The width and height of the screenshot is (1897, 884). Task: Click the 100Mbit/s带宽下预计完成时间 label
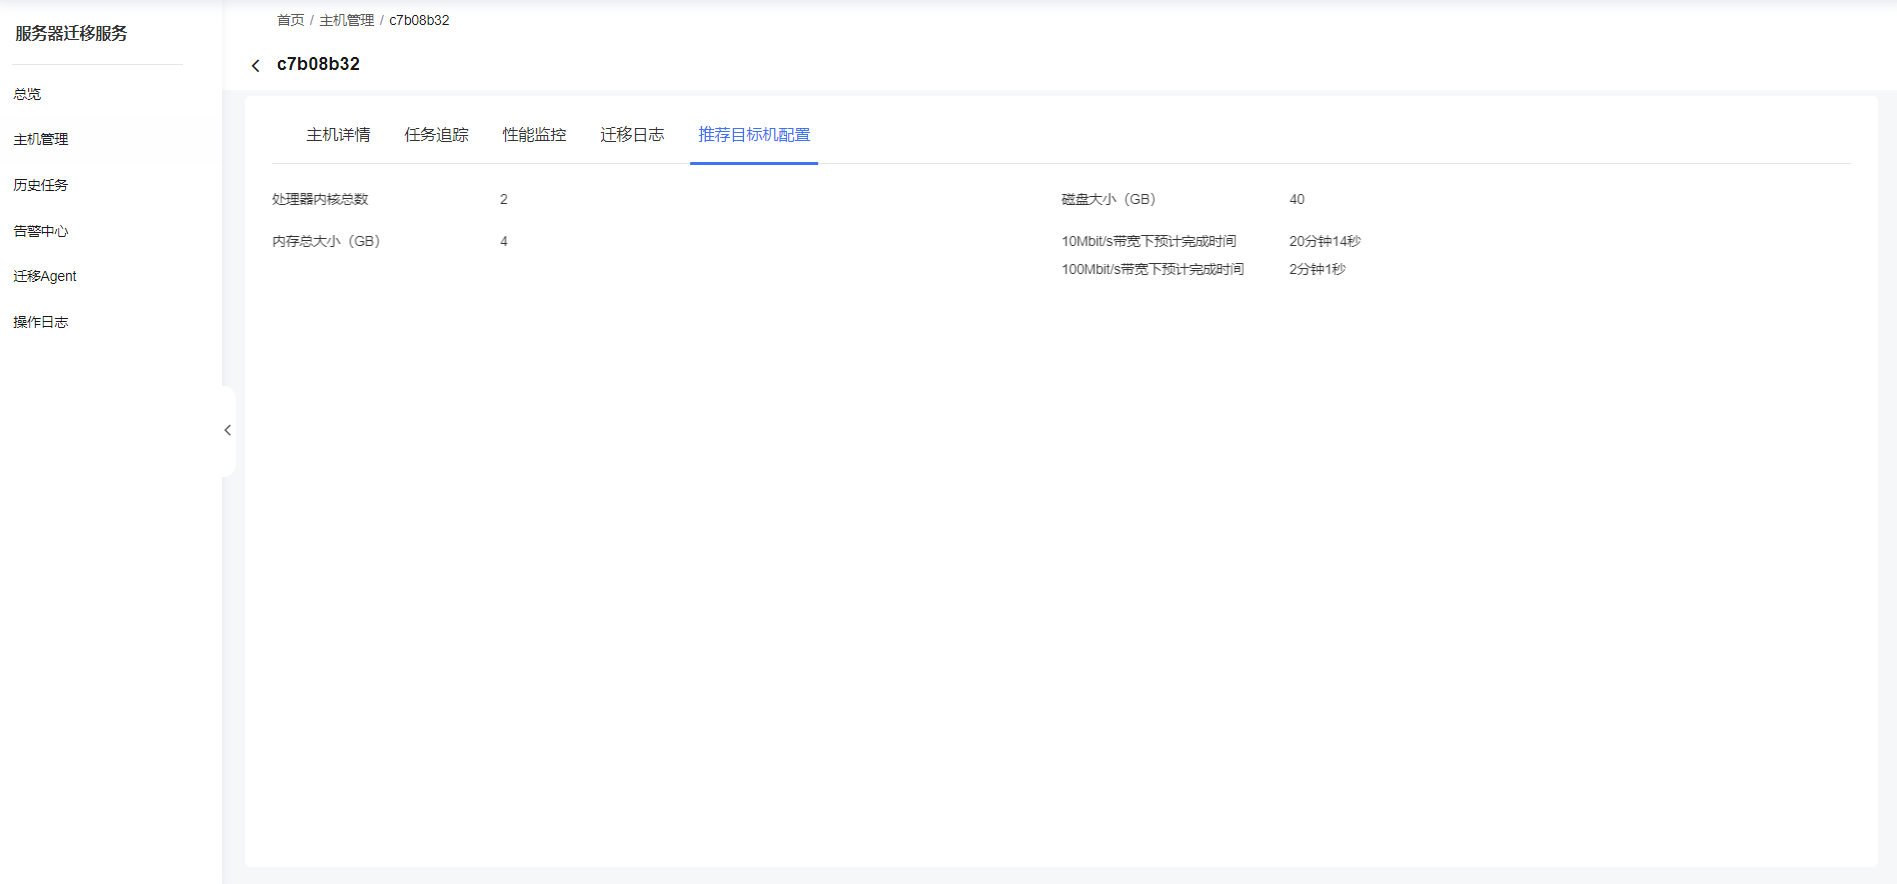pyautogui.click(x=1153, y=269)
